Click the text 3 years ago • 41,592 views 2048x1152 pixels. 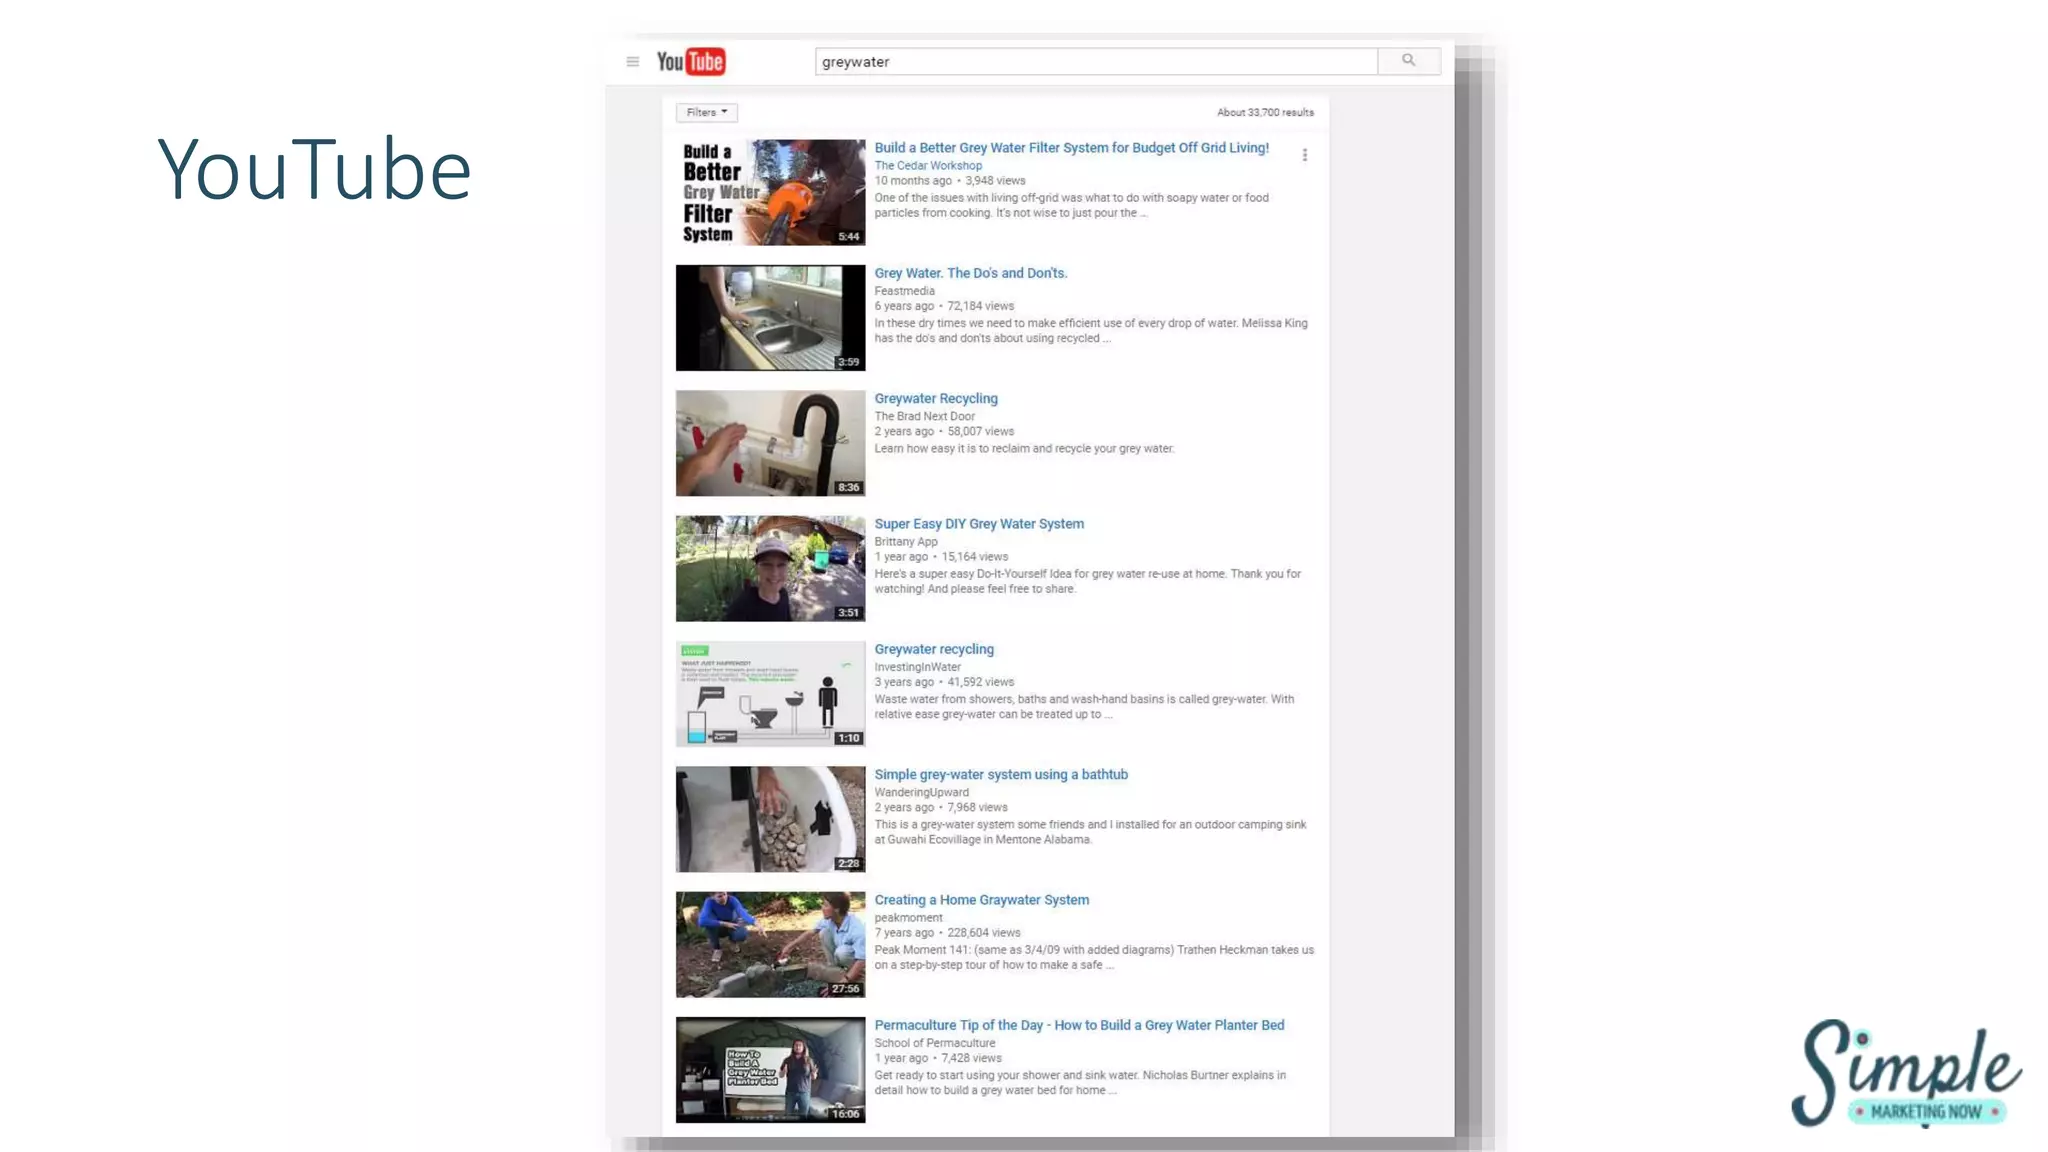click(944, 682)
